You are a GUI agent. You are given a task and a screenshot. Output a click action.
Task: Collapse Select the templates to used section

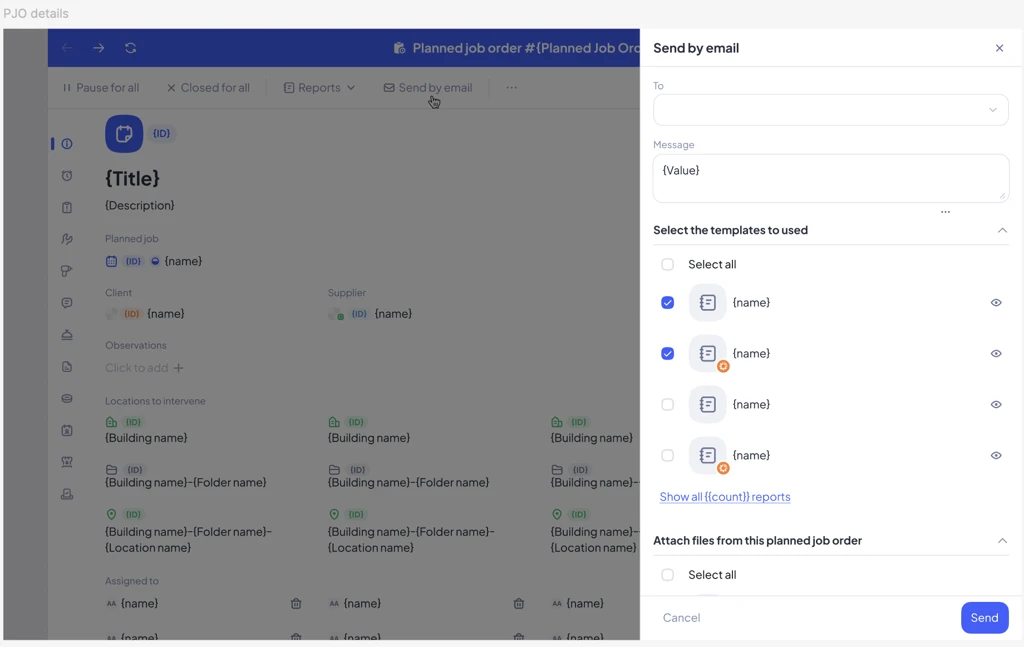[1002, 230]
